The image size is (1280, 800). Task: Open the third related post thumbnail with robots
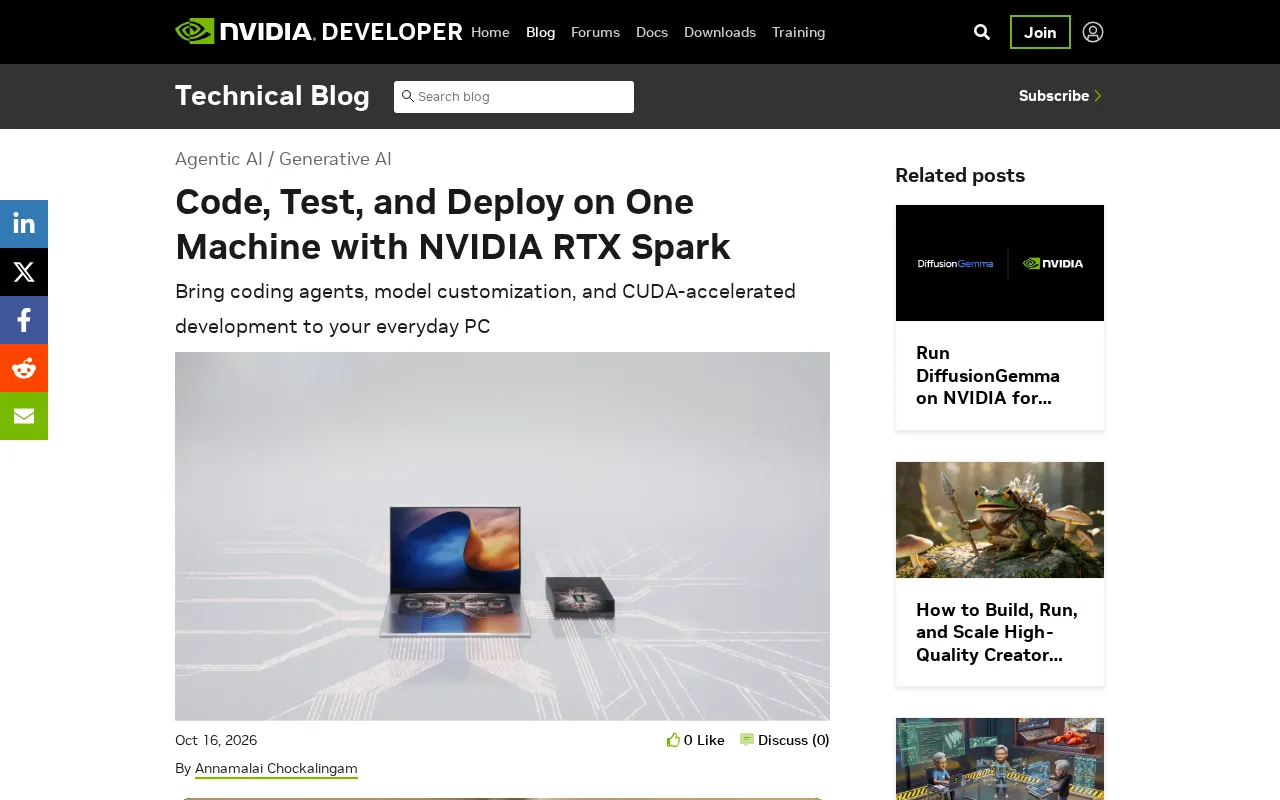[x=1000, y=759]
